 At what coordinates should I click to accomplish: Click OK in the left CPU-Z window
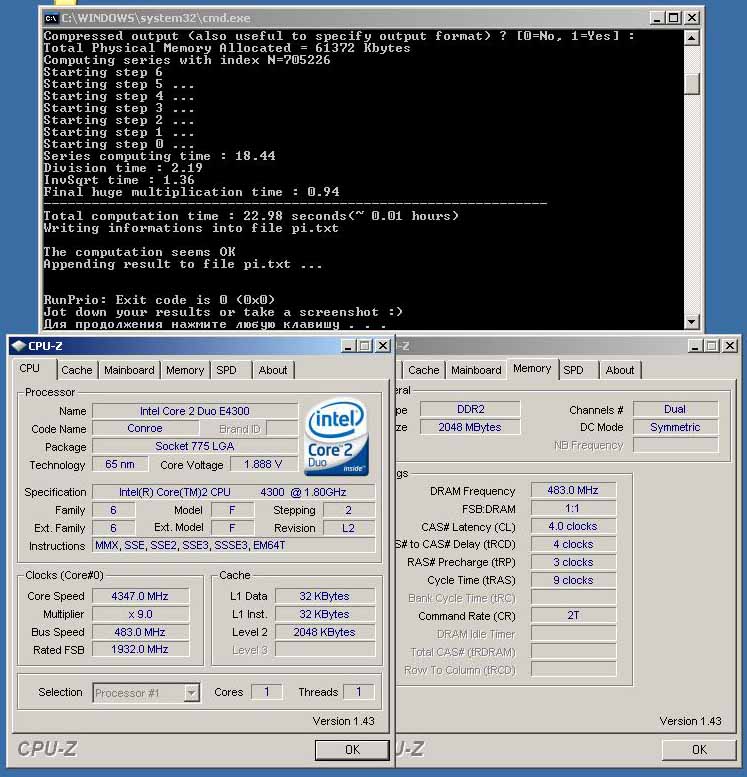352,749
